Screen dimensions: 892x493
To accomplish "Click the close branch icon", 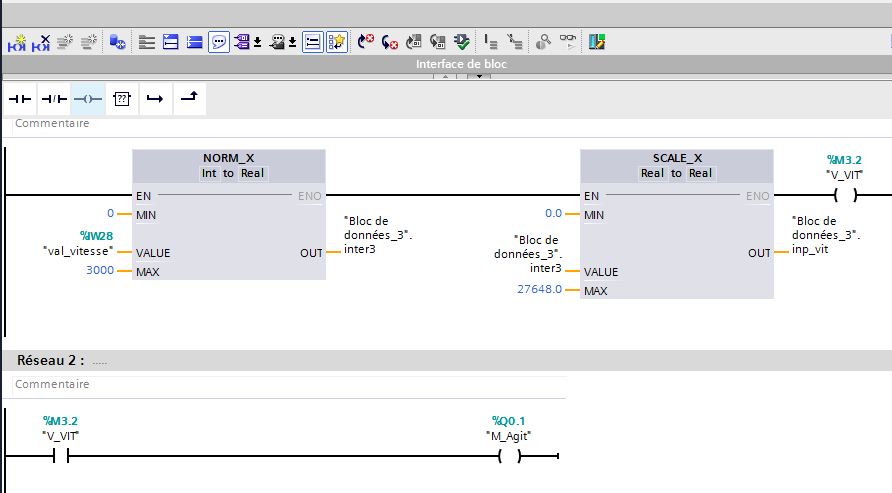I will [x=189, y=98].
